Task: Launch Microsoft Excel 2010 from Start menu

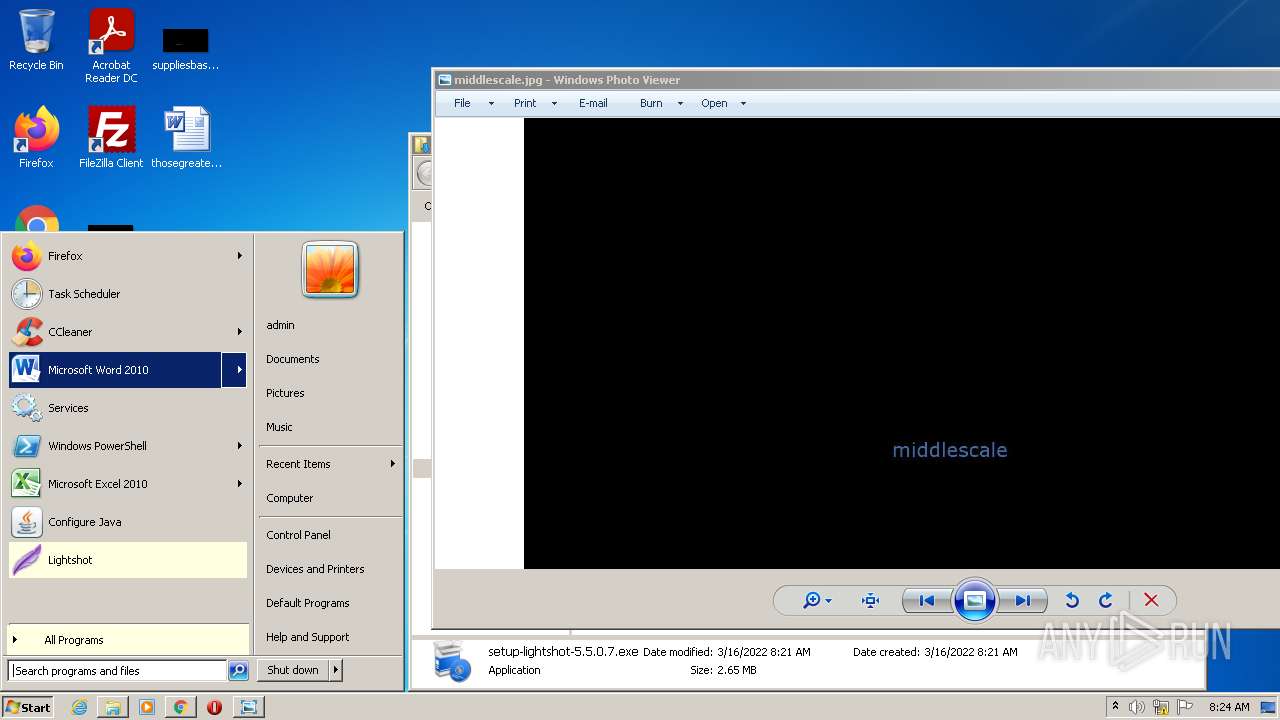Action: (x=128, y=484)
